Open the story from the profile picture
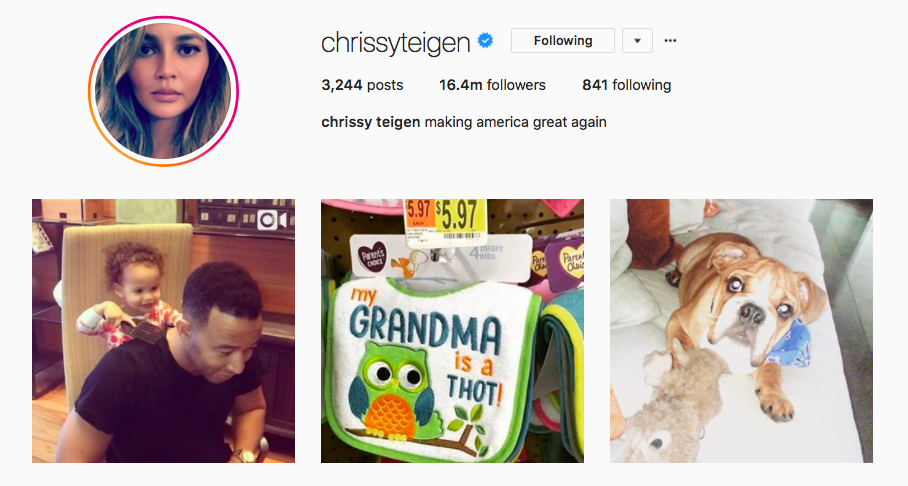 point(163,91)
